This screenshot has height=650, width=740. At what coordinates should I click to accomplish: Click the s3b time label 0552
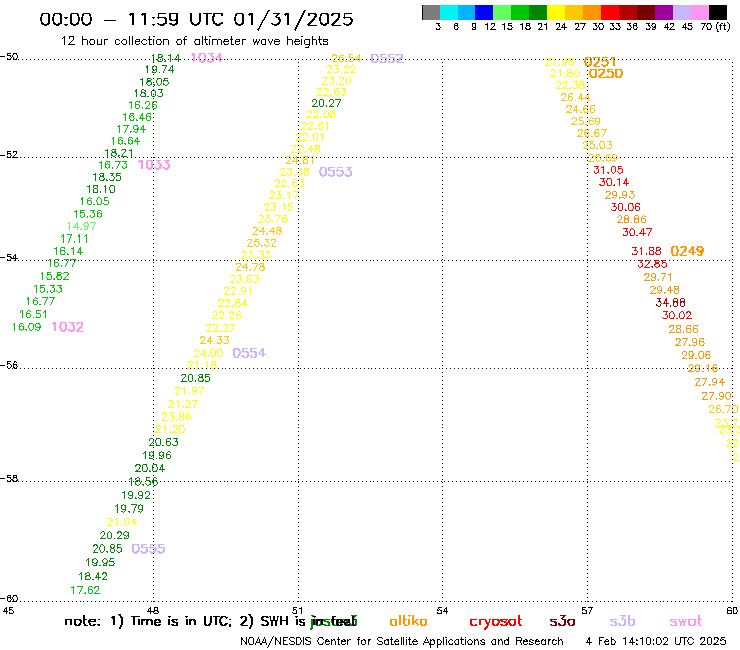tap(387, 58)
